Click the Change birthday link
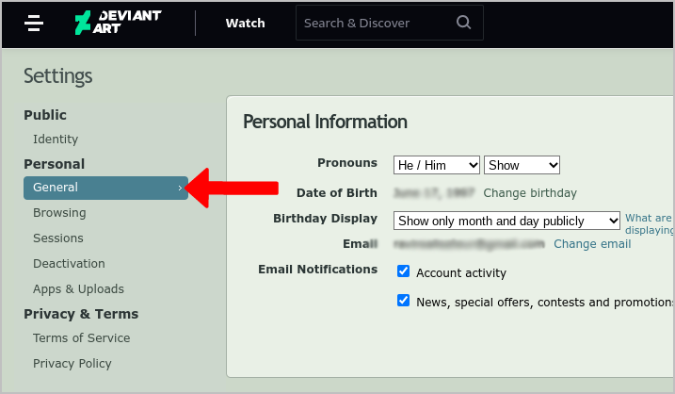 pos(530,193)
